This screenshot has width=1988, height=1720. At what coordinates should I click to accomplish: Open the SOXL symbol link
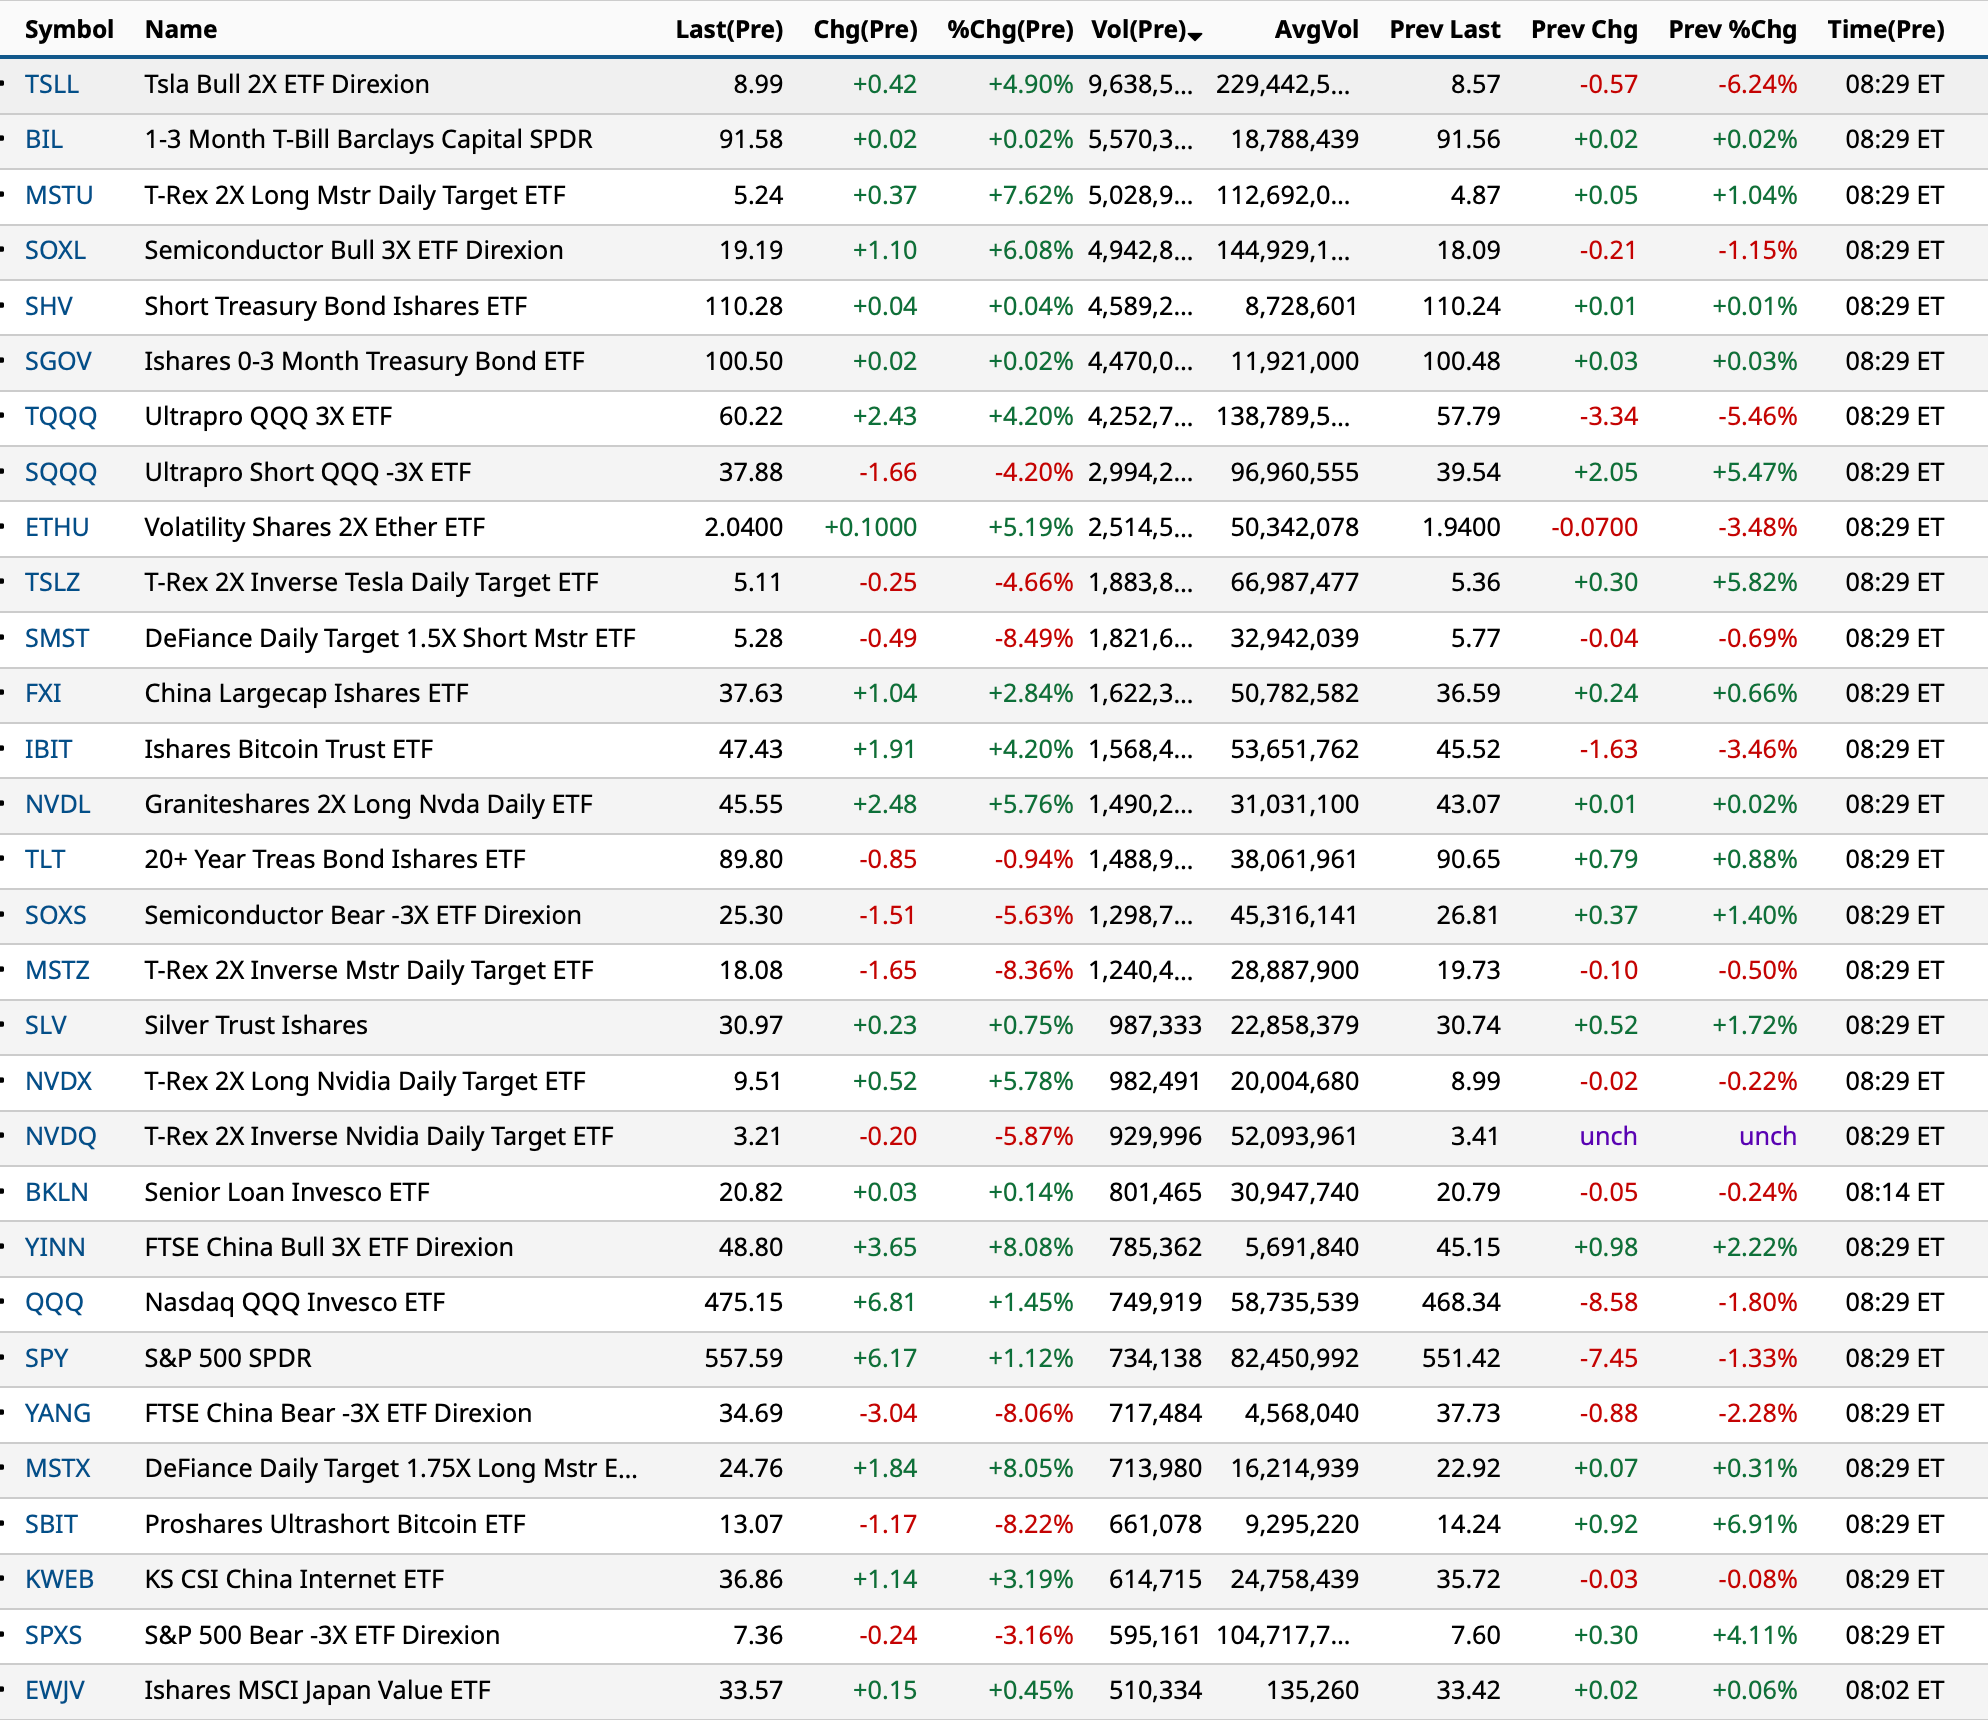pyautogui.click(x=55, y=250)
